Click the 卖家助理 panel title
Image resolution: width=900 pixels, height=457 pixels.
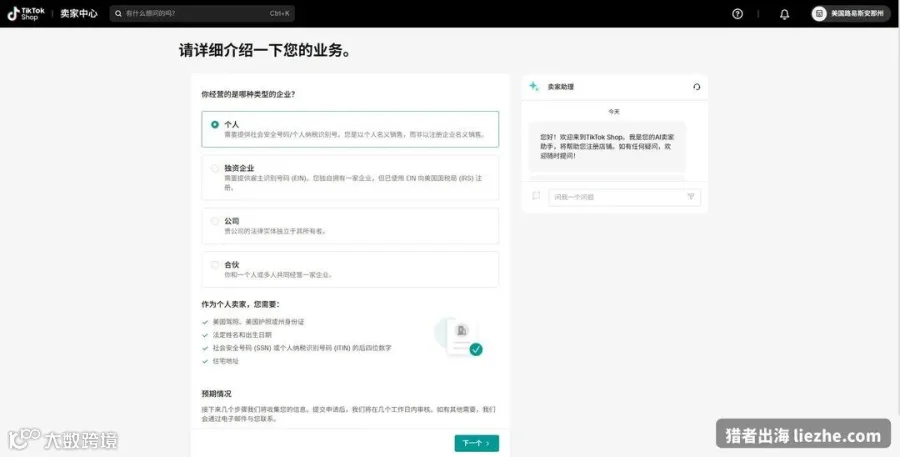click(x=560, y=87)
